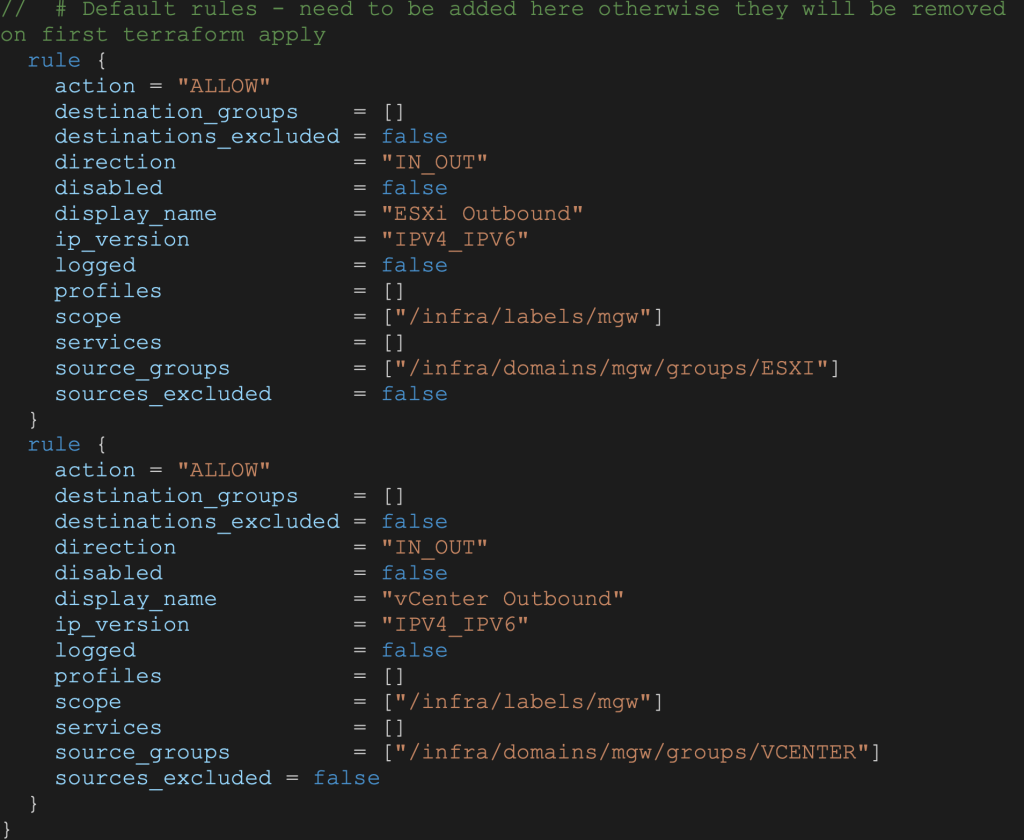Viewport: 1024px width, 840px height.
Task: Click the final closing brace at bottom
Action: pyautogui.click(x=7, y=829)
